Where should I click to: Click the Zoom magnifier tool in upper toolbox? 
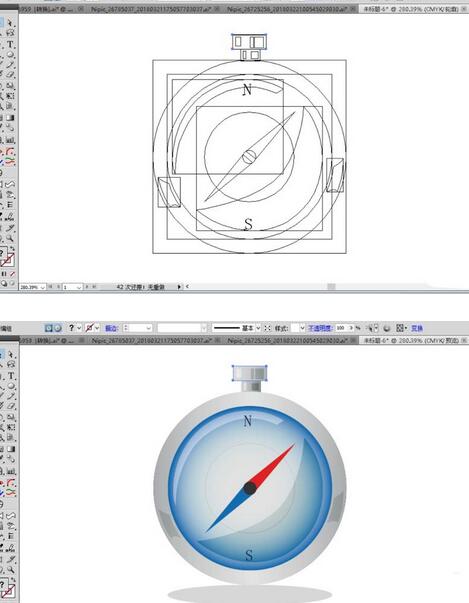point(10,238)
